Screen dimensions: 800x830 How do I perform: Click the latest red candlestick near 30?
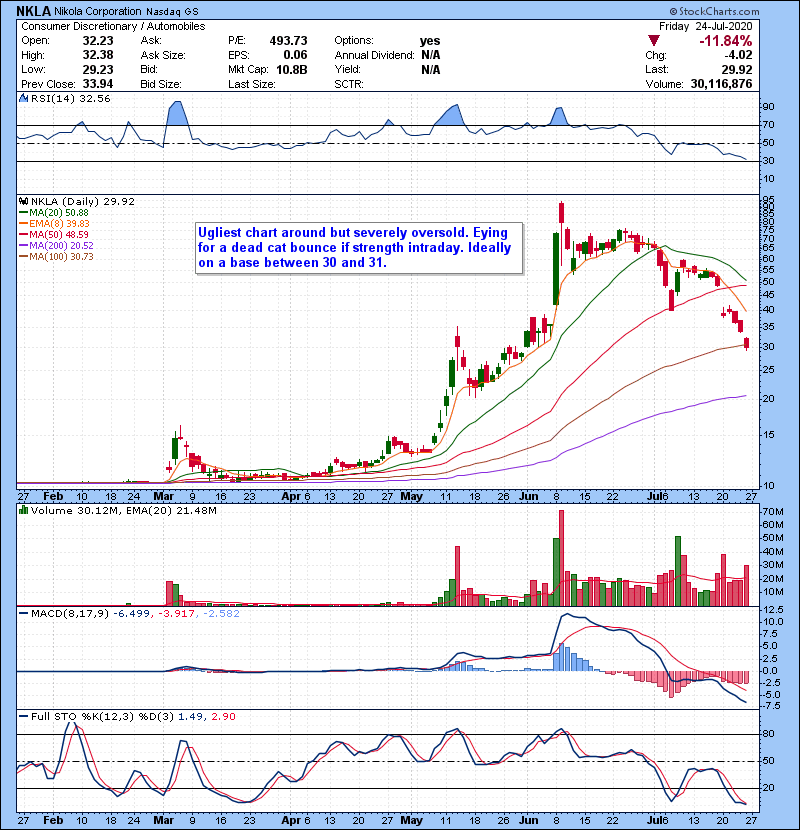747,343
